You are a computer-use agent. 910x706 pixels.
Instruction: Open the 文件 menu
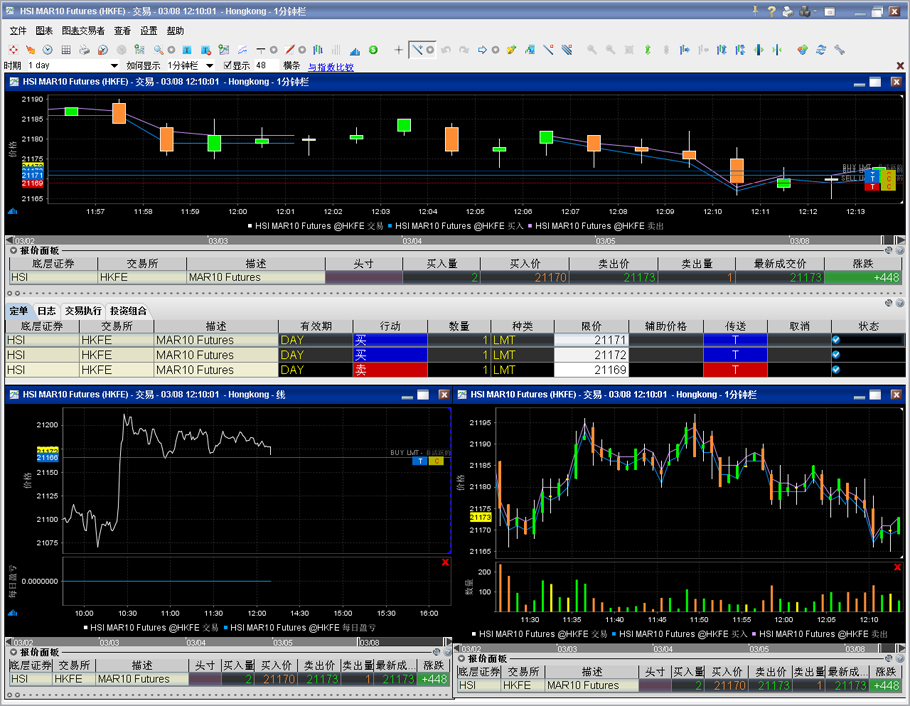pos(18,31)
